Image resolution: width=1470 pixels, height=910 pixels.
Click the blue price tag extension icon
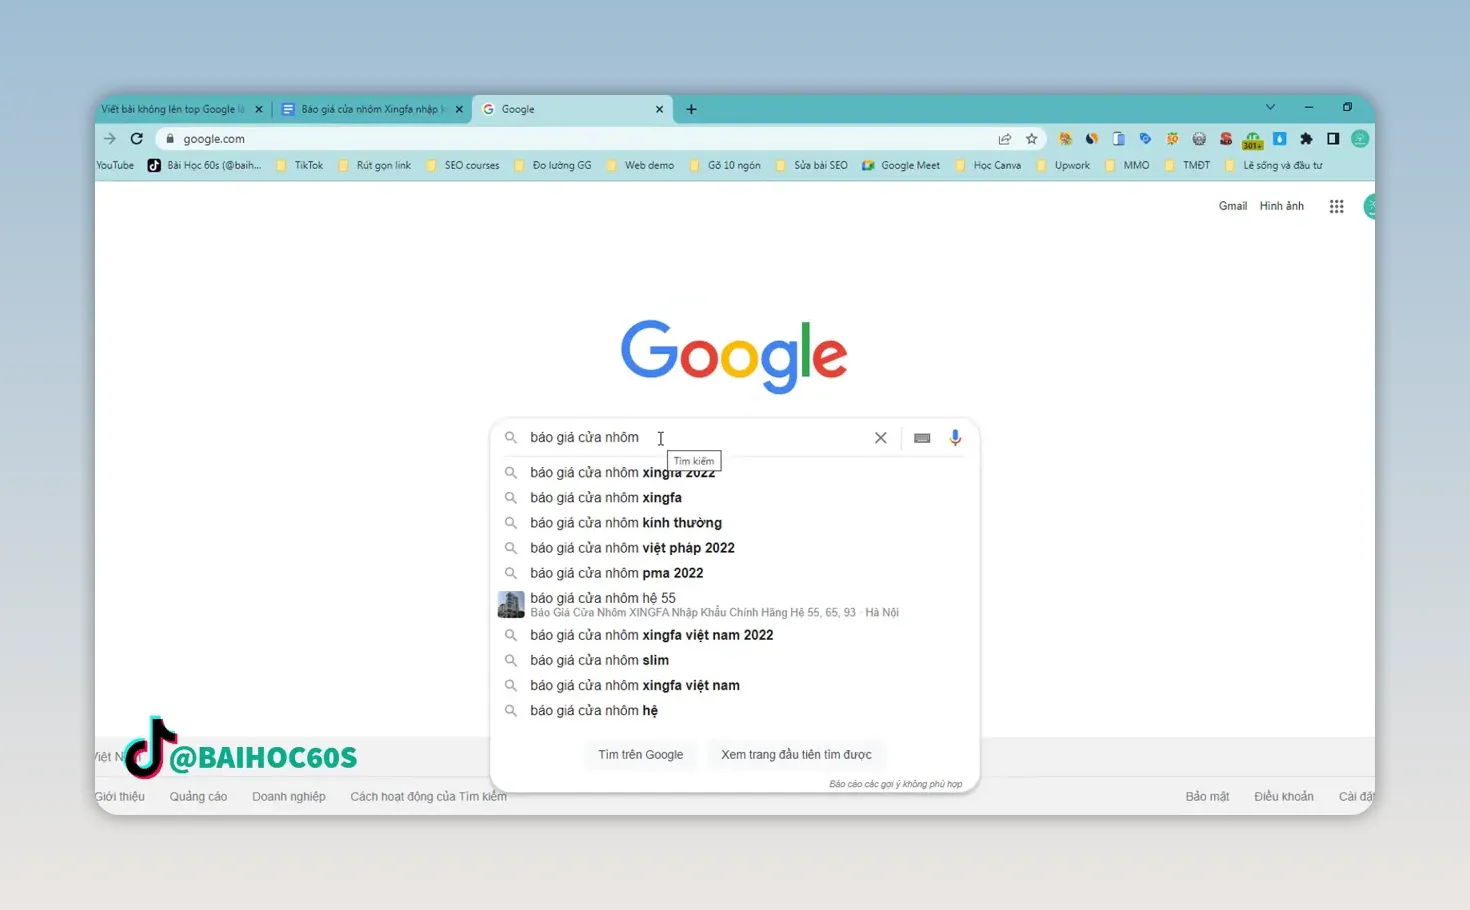tap(1145, 139)
